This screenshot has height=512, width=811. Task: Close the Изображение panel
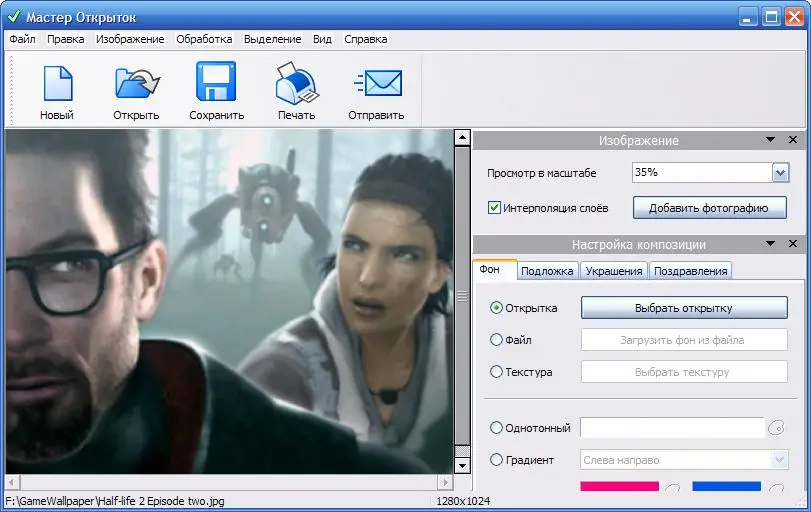click(x=792, y=140)
